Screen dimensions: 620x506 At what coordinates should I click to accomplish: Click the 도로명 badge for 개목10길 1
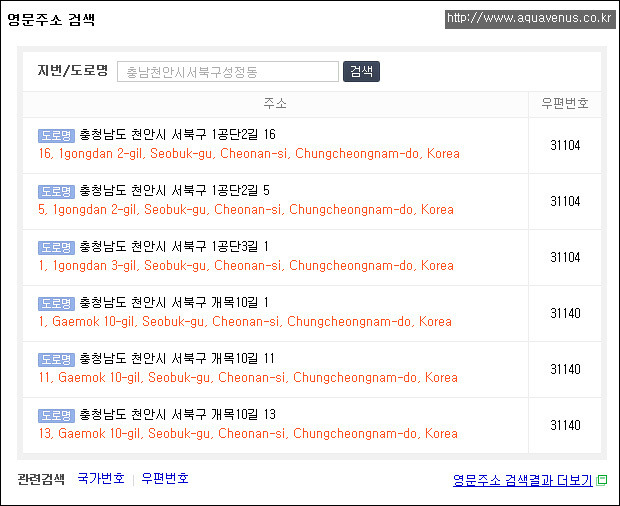(x=56, y=304)
